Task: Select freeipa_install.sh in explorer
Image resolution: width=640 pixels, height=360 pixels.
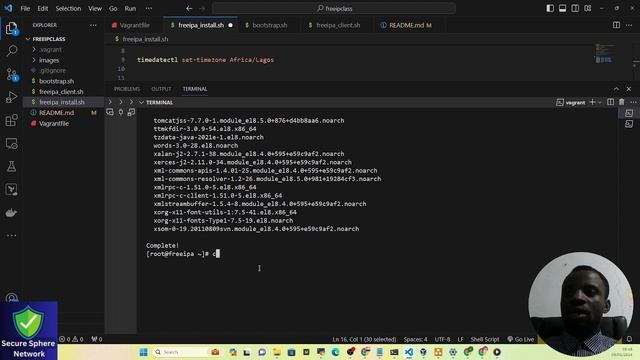Action: click(62, 102)
